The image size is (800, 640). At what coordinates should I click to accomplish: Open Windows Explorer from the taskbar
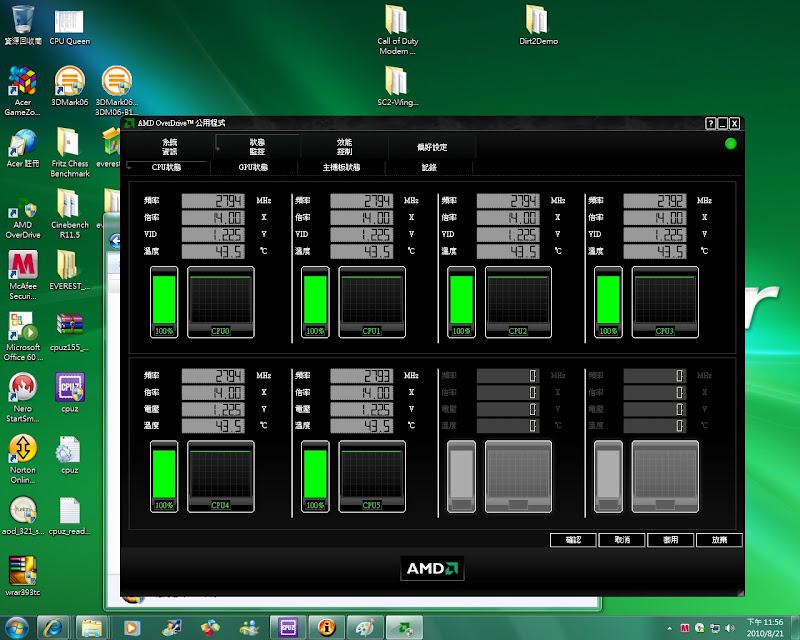(92, 627)
